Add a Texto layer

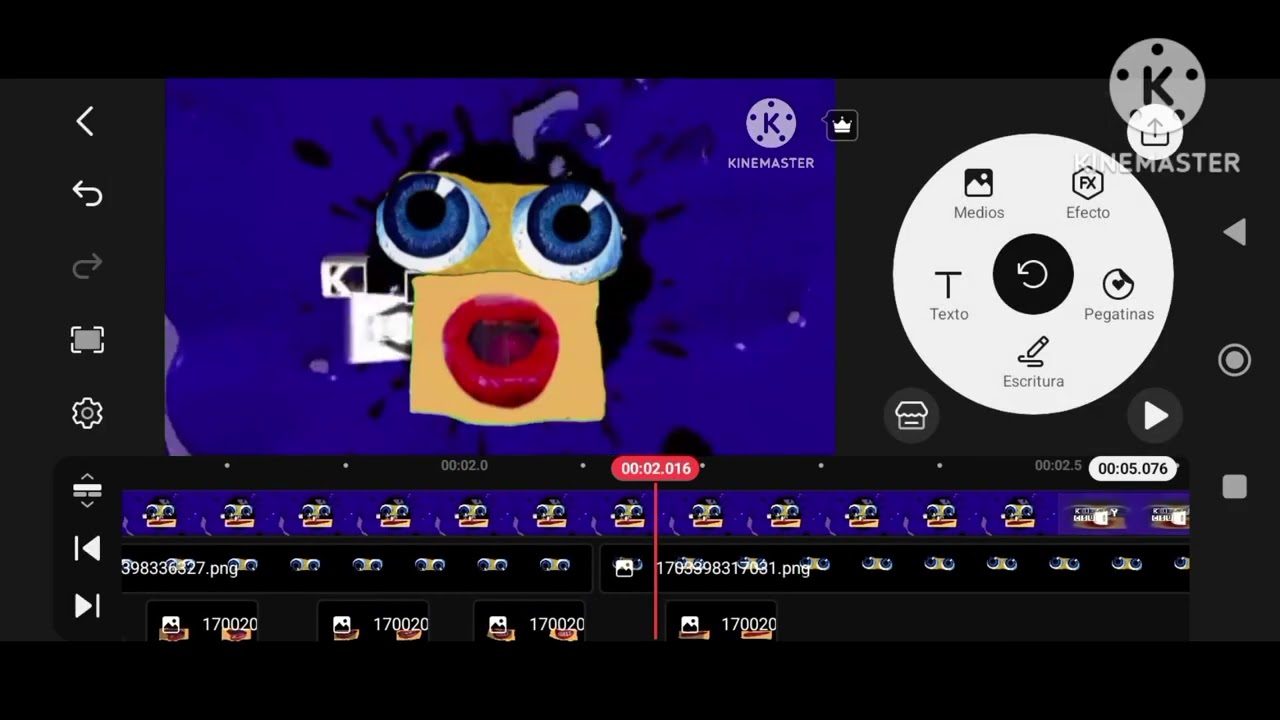(x=948, y=296)
